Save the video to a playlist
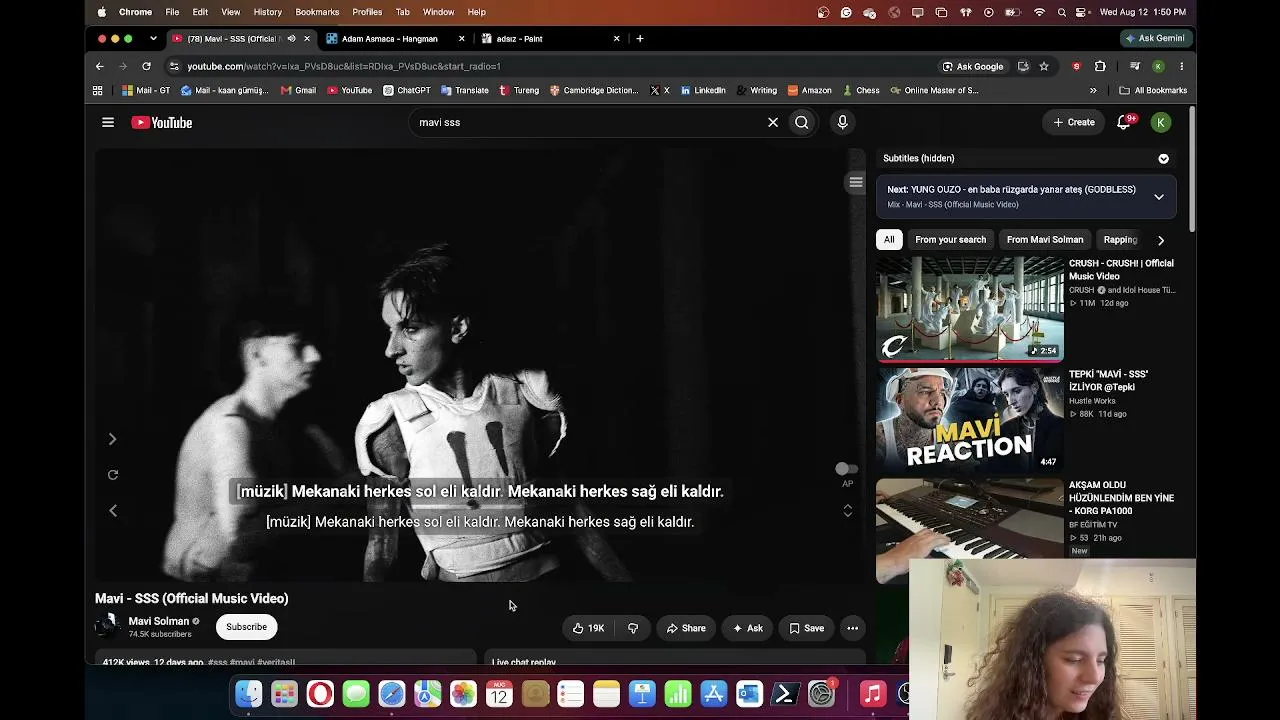Viewport: 1280px width, 720px height. pos(806,628)
